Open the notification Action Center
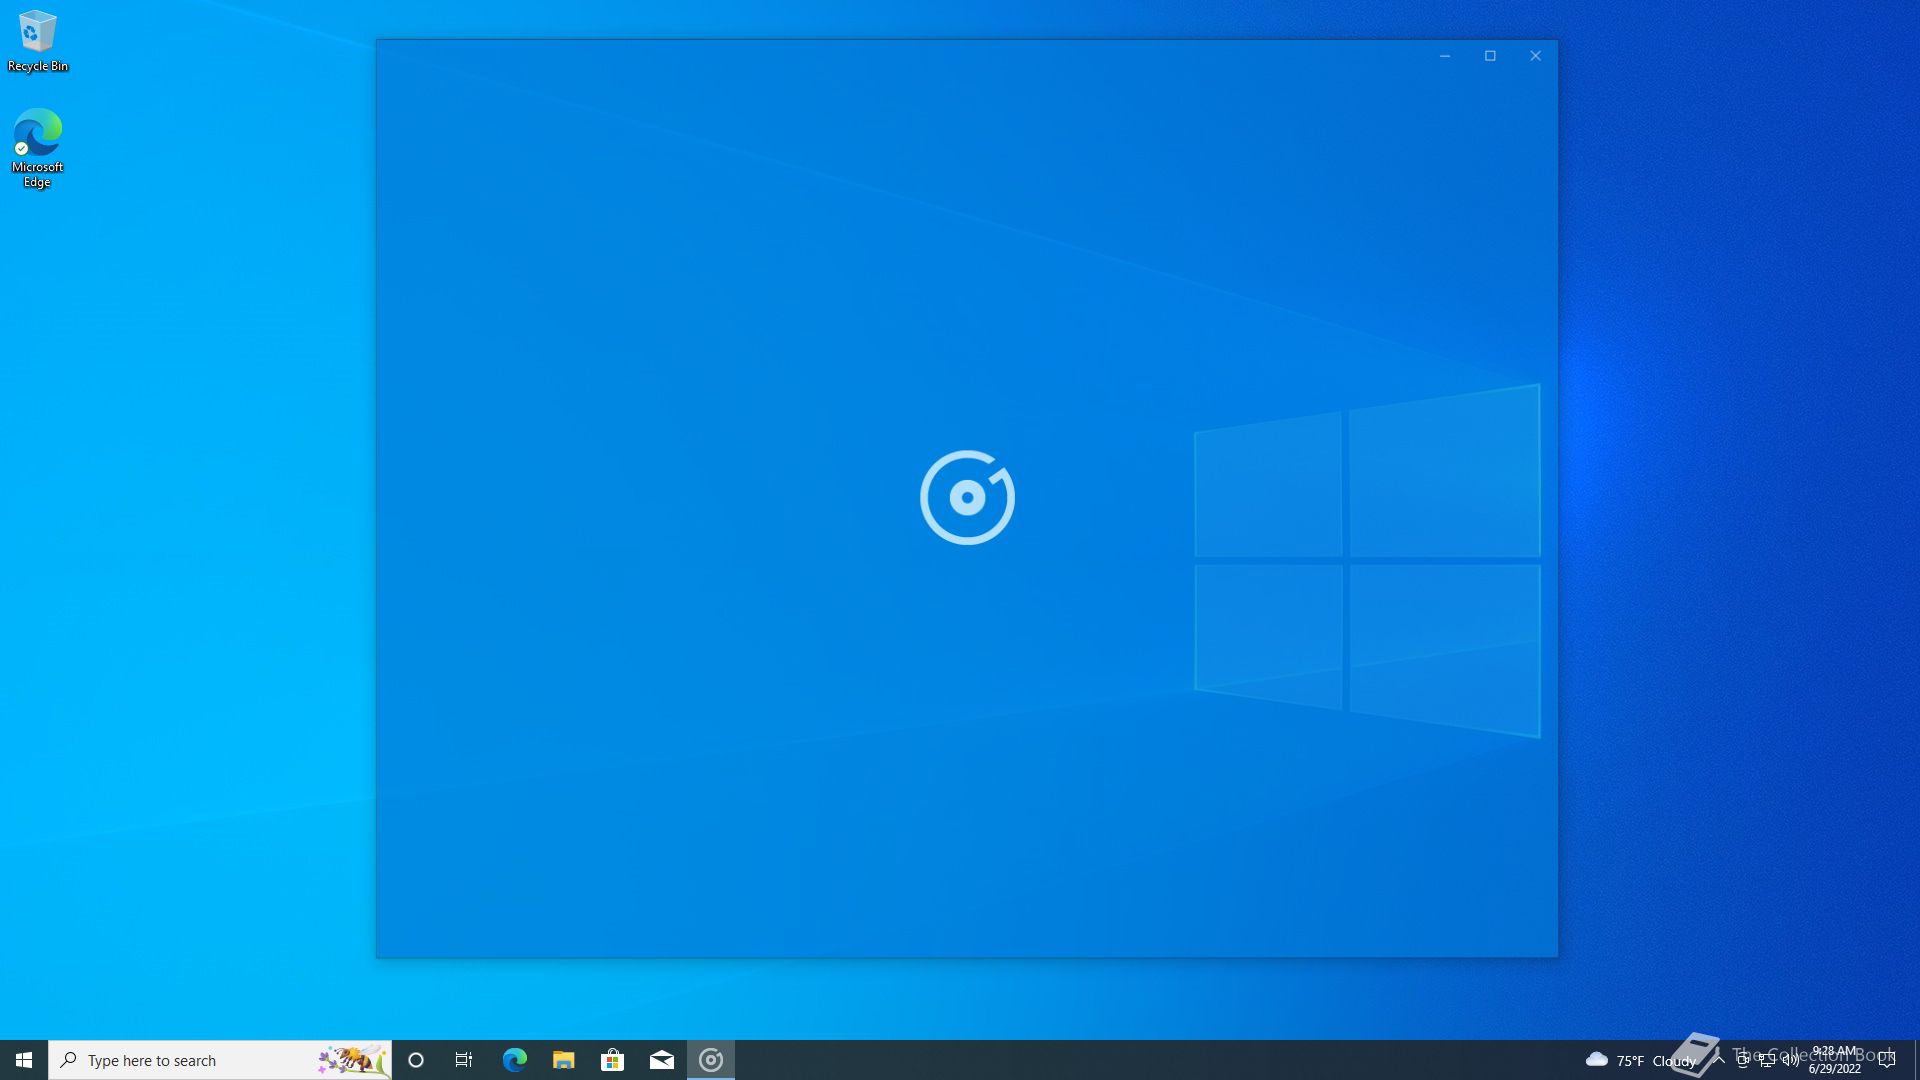This screenshot has height=1080, width=1920. click(x=1887, y=1060)
